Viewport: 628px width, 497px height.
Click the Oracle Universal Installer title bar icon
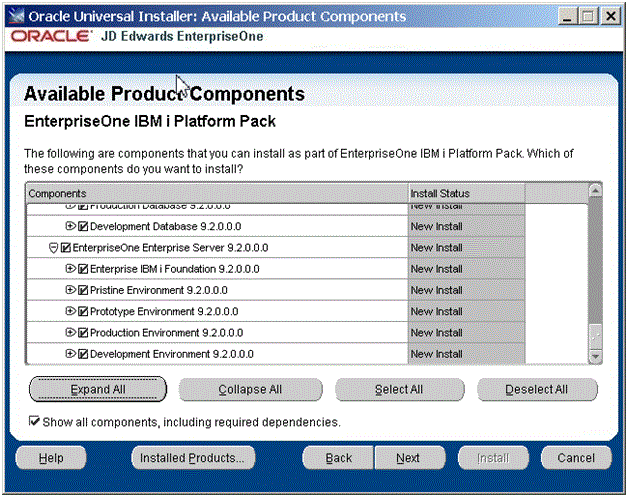16,16
